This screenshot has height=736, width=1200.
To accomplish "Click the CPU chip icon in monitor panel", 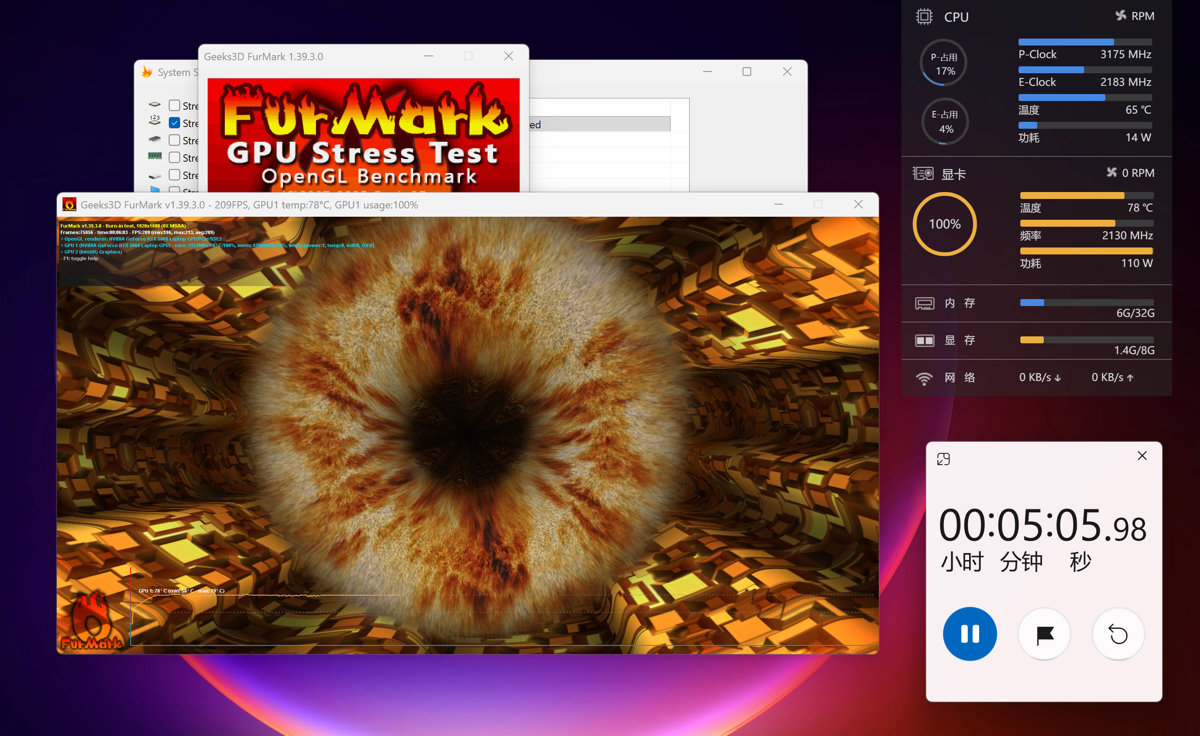I will [x=925, y=16].
